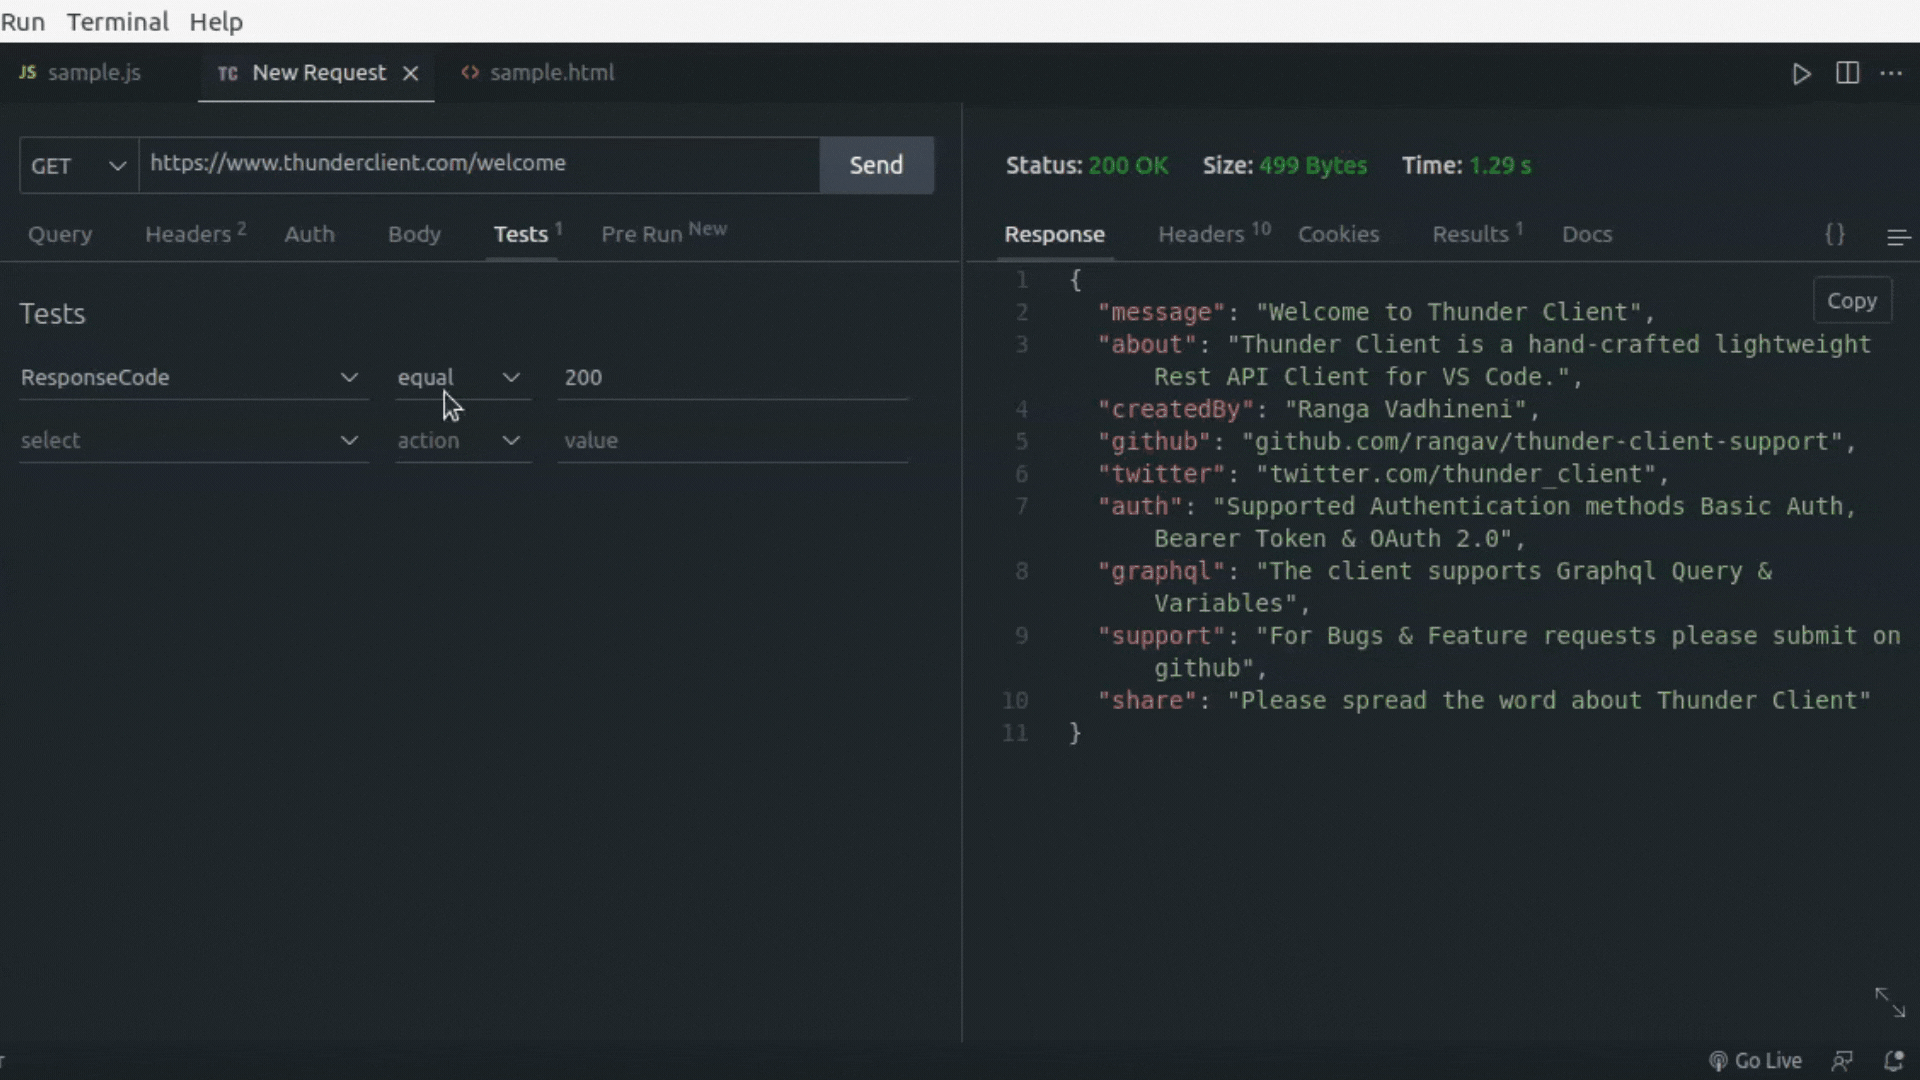Open the Pre Run tab

(663, 233)
